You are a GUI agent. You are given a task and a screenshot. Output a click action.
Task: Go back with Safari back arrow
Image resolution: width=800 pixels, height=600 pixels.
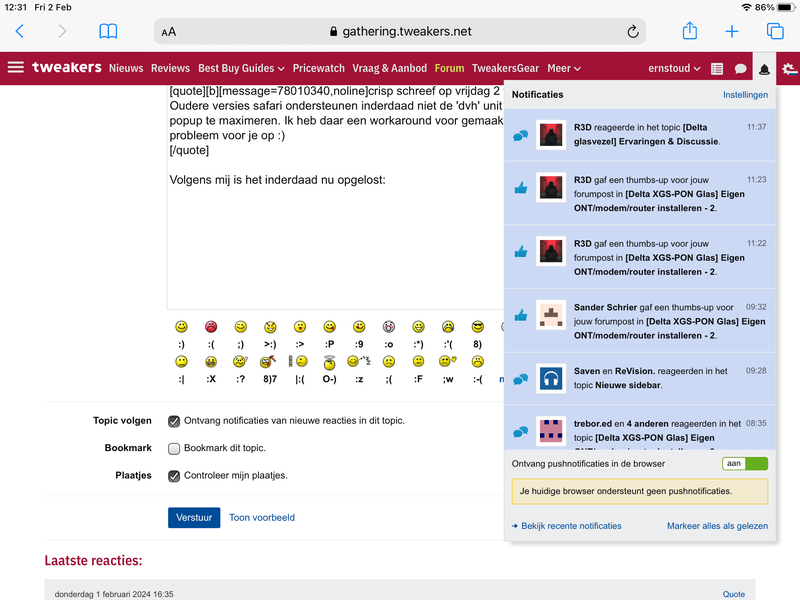pos(19,31)
